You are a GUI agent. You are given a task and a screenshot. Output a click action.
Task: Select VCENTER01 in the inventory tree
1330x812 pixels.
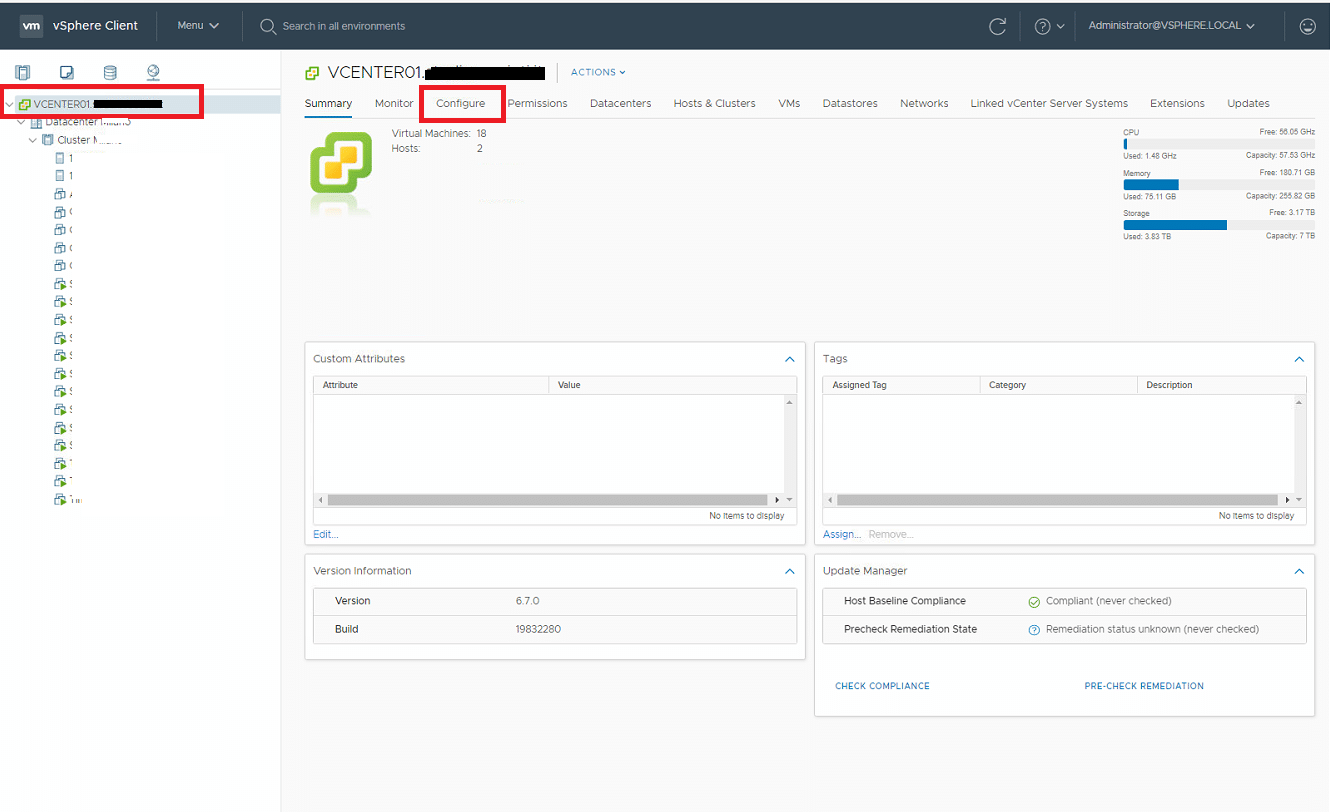coord(98,104)
